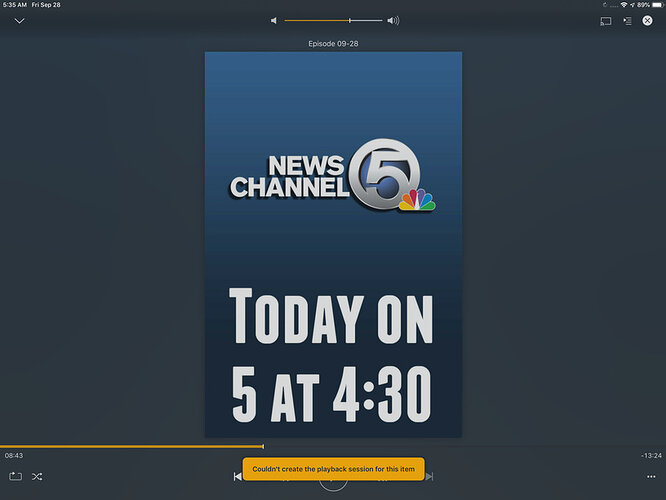The image size is (666, 500).
Task: Tap the battery indicator in status bar
Action: pyautogui.click(x=658, y=5)
